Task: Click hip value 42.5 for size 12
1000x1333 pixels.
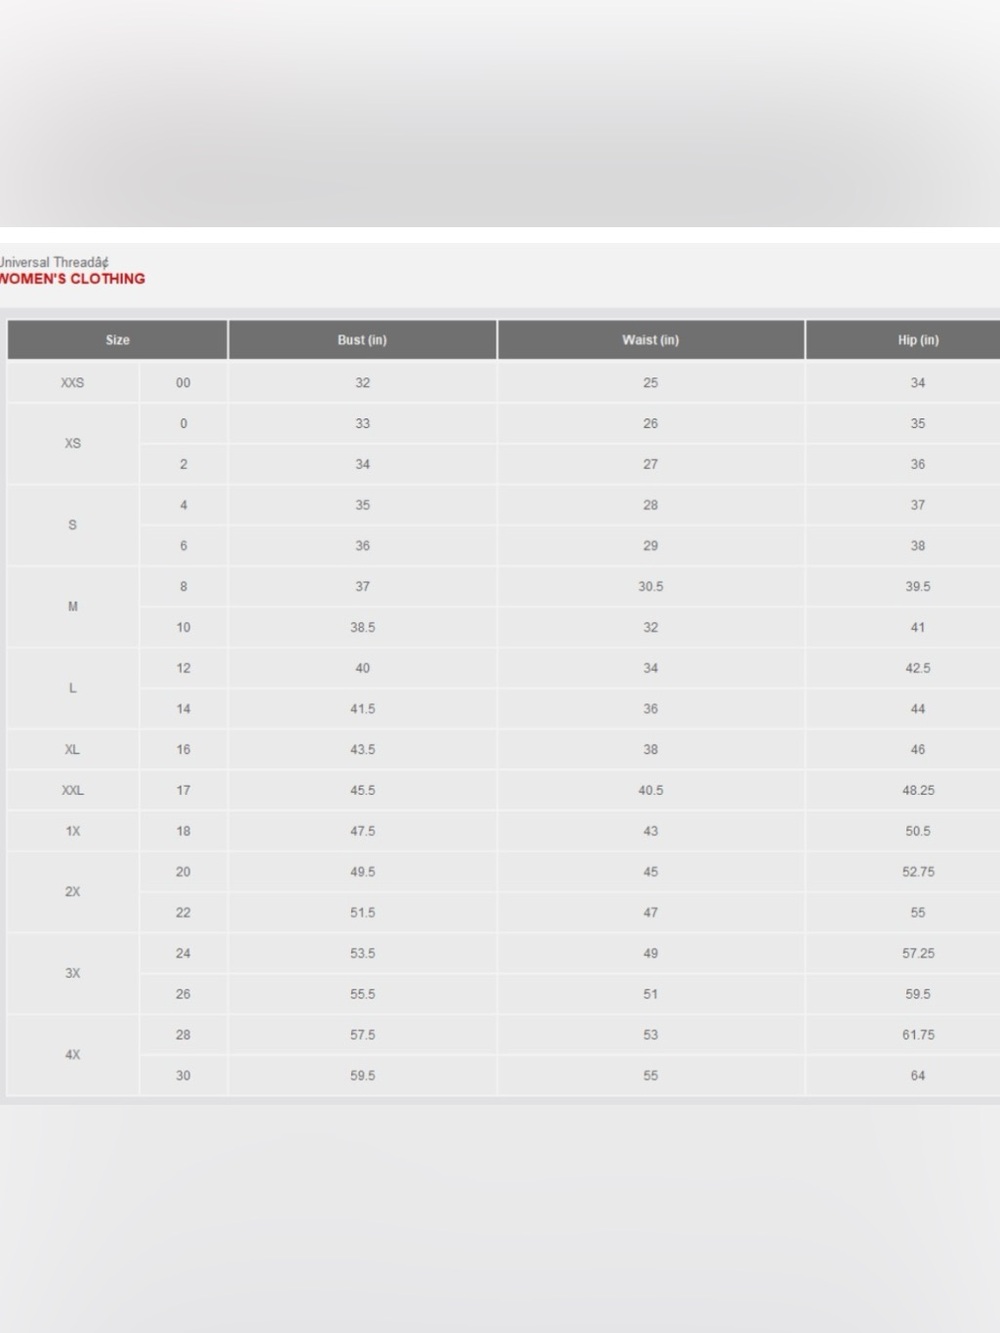Action: 903,668
